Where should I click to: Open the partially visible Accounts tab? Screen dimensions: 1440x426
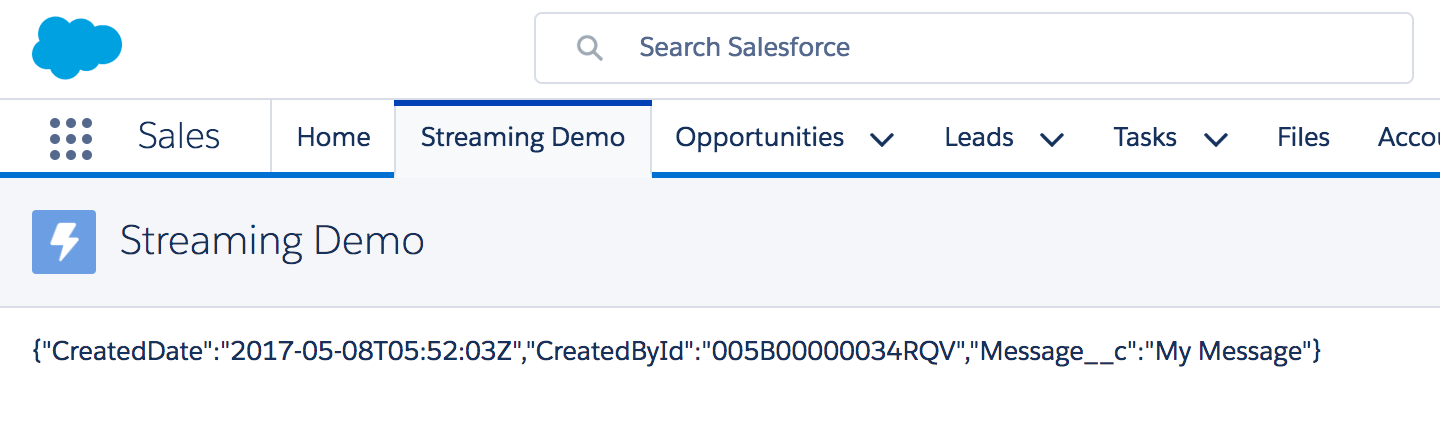pos(1408,137)
